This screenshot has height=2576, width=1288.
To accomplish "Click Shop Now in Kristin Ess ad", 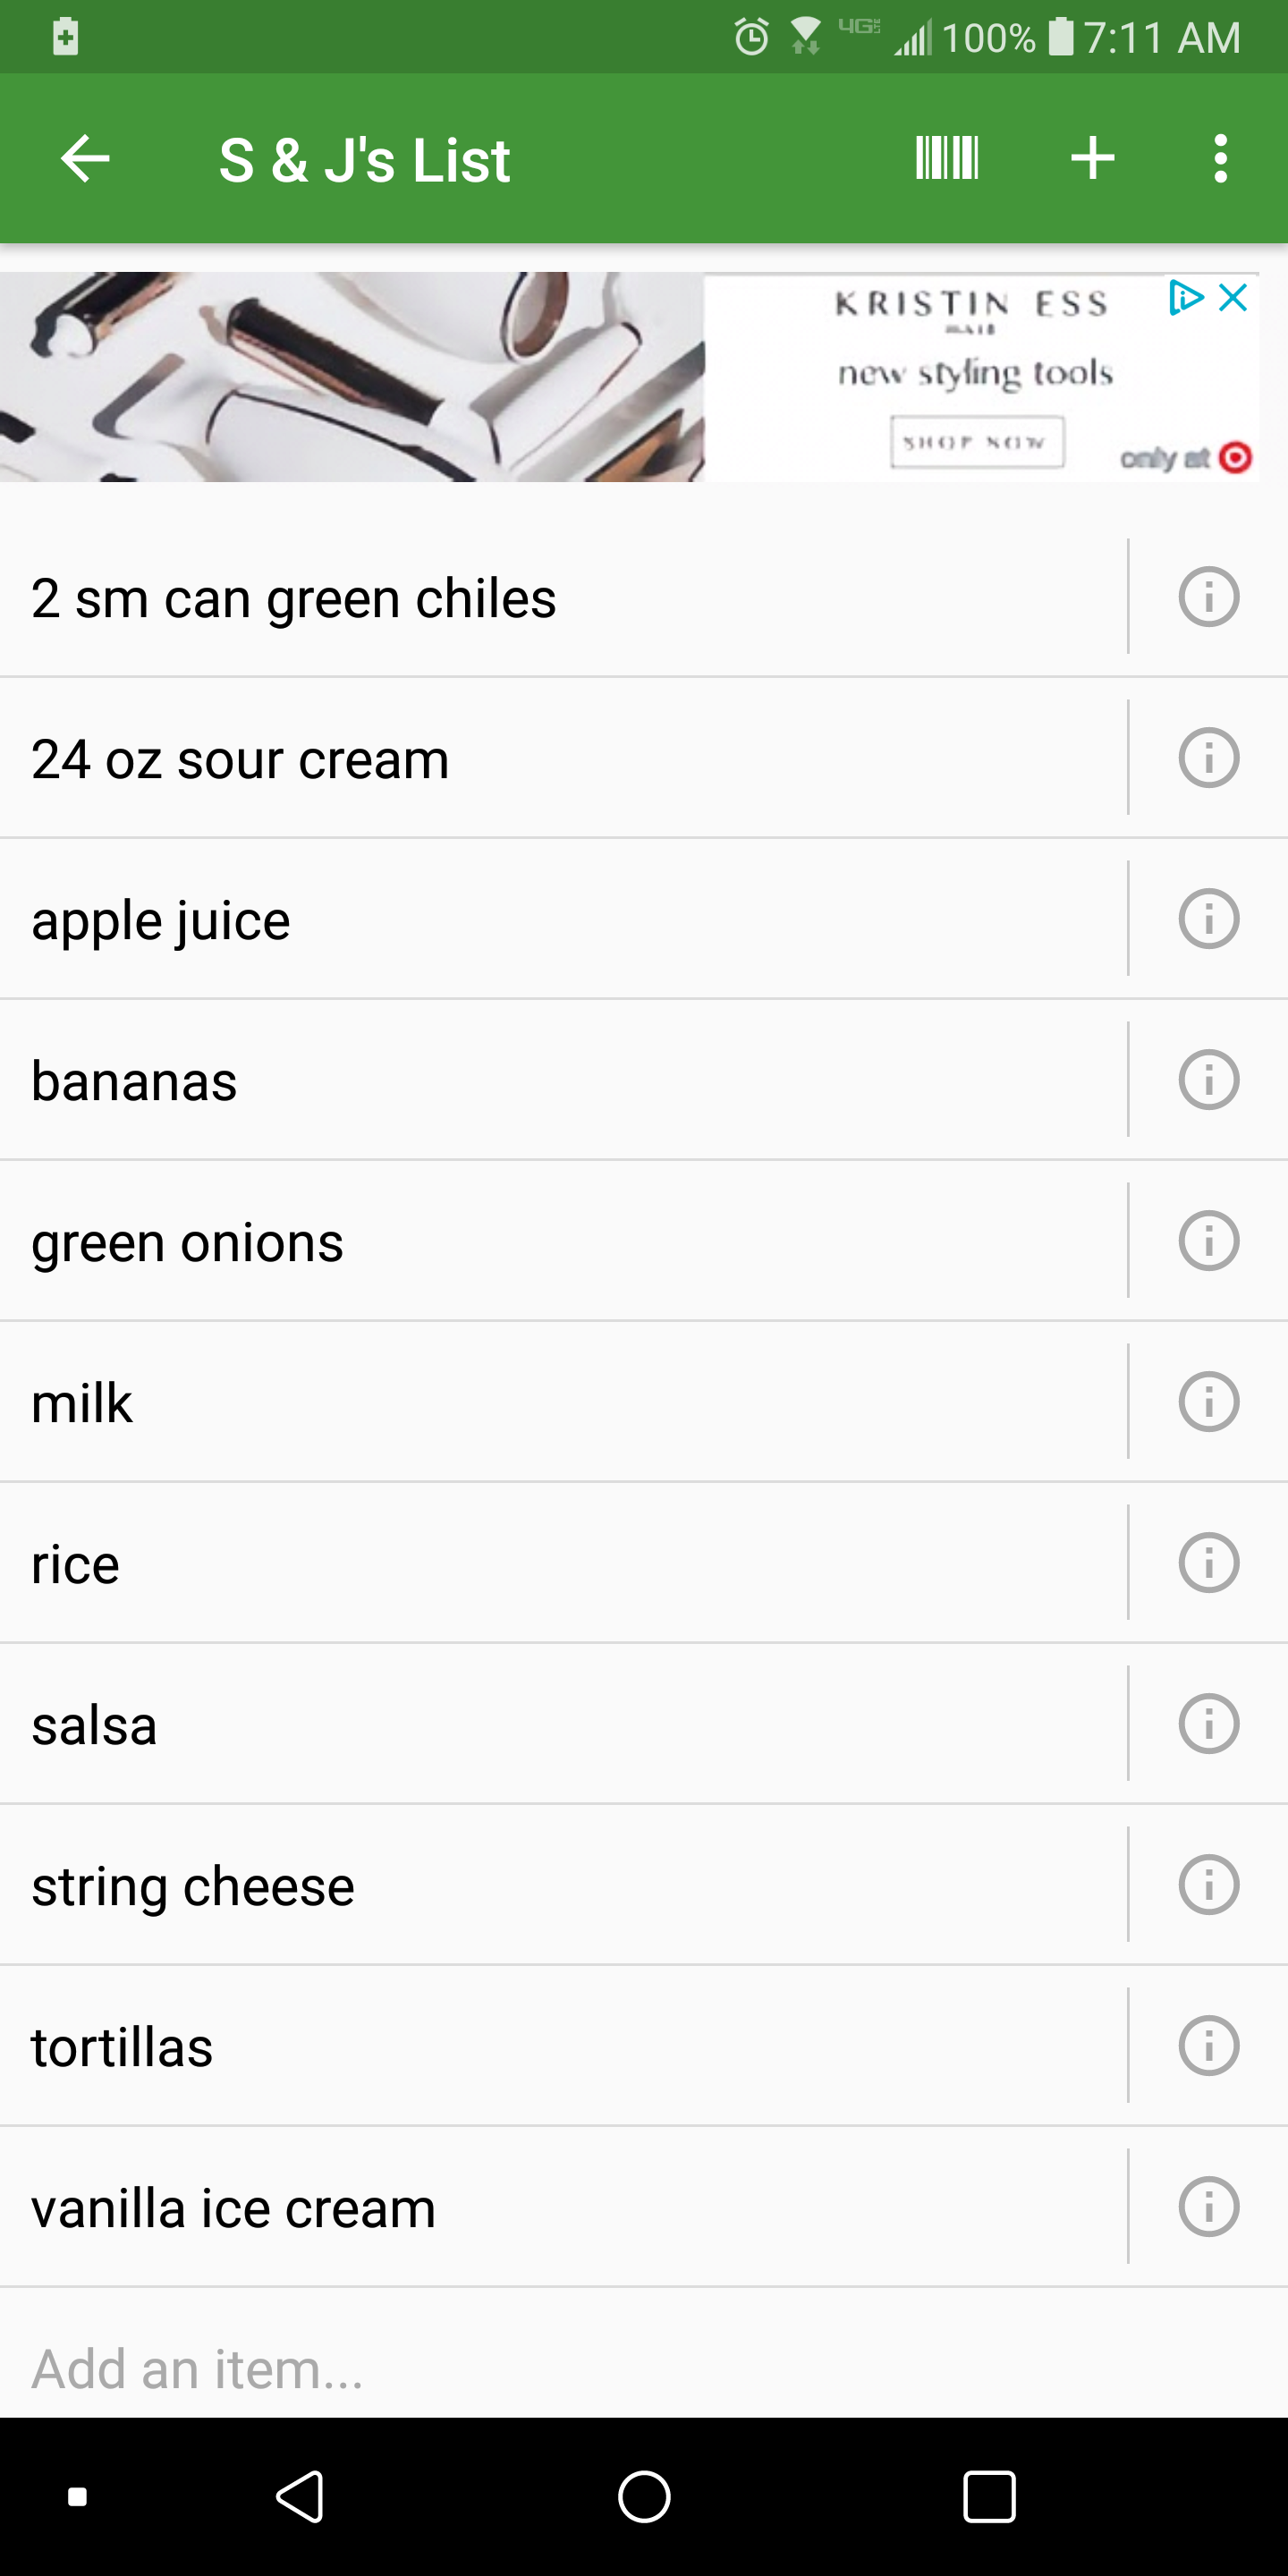I will [977, 442].
